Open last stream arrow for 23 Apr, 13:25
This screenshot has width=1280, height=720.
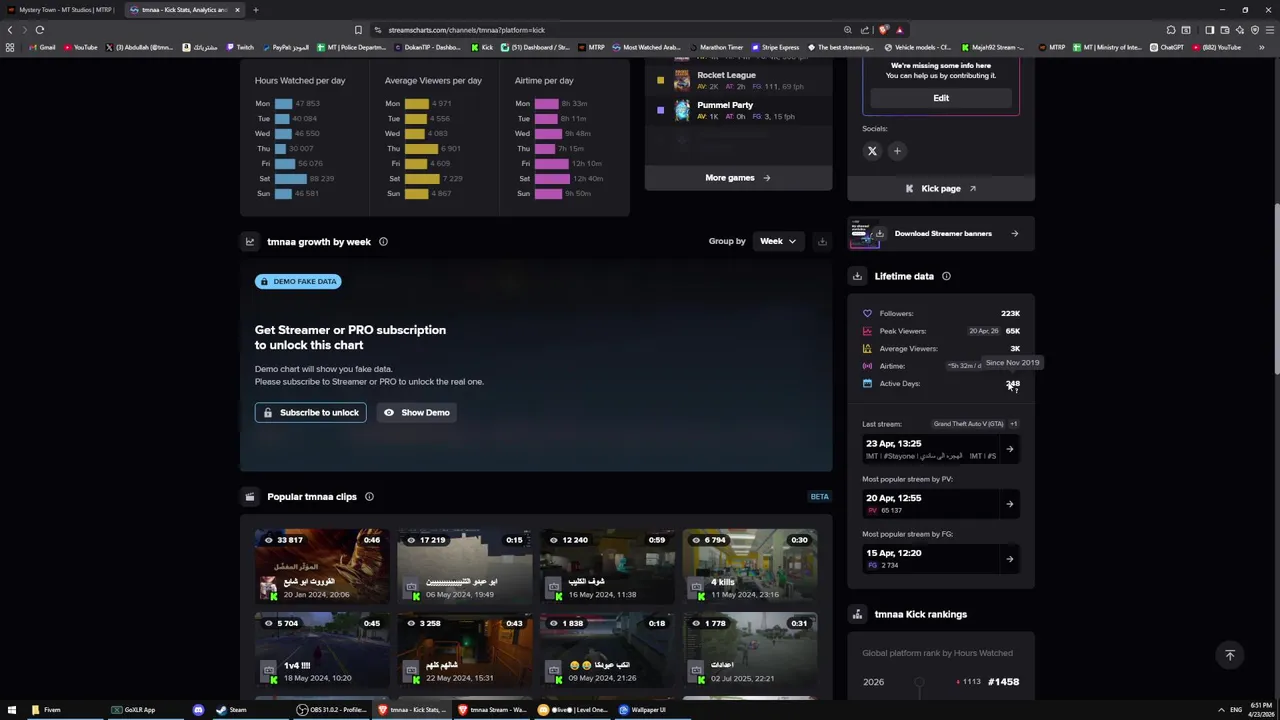[x=1009, y=449]
